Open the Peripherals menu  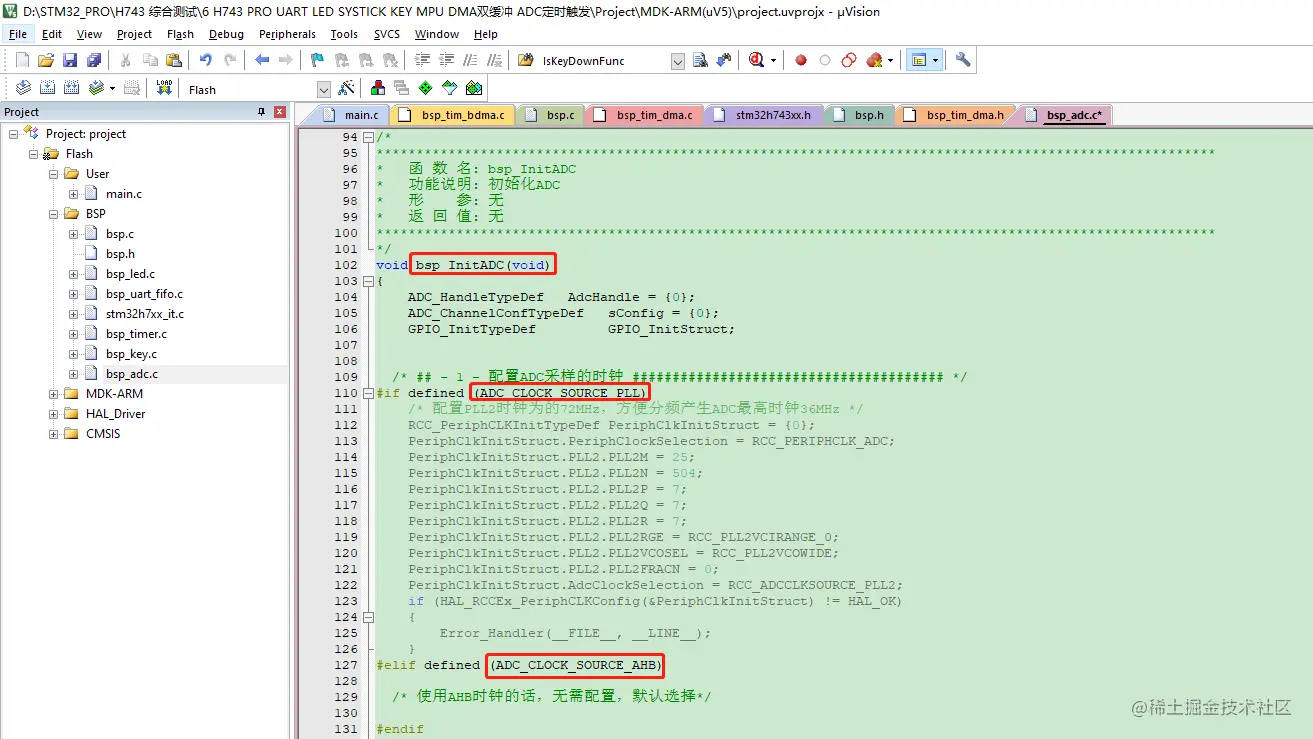(287, 34)
